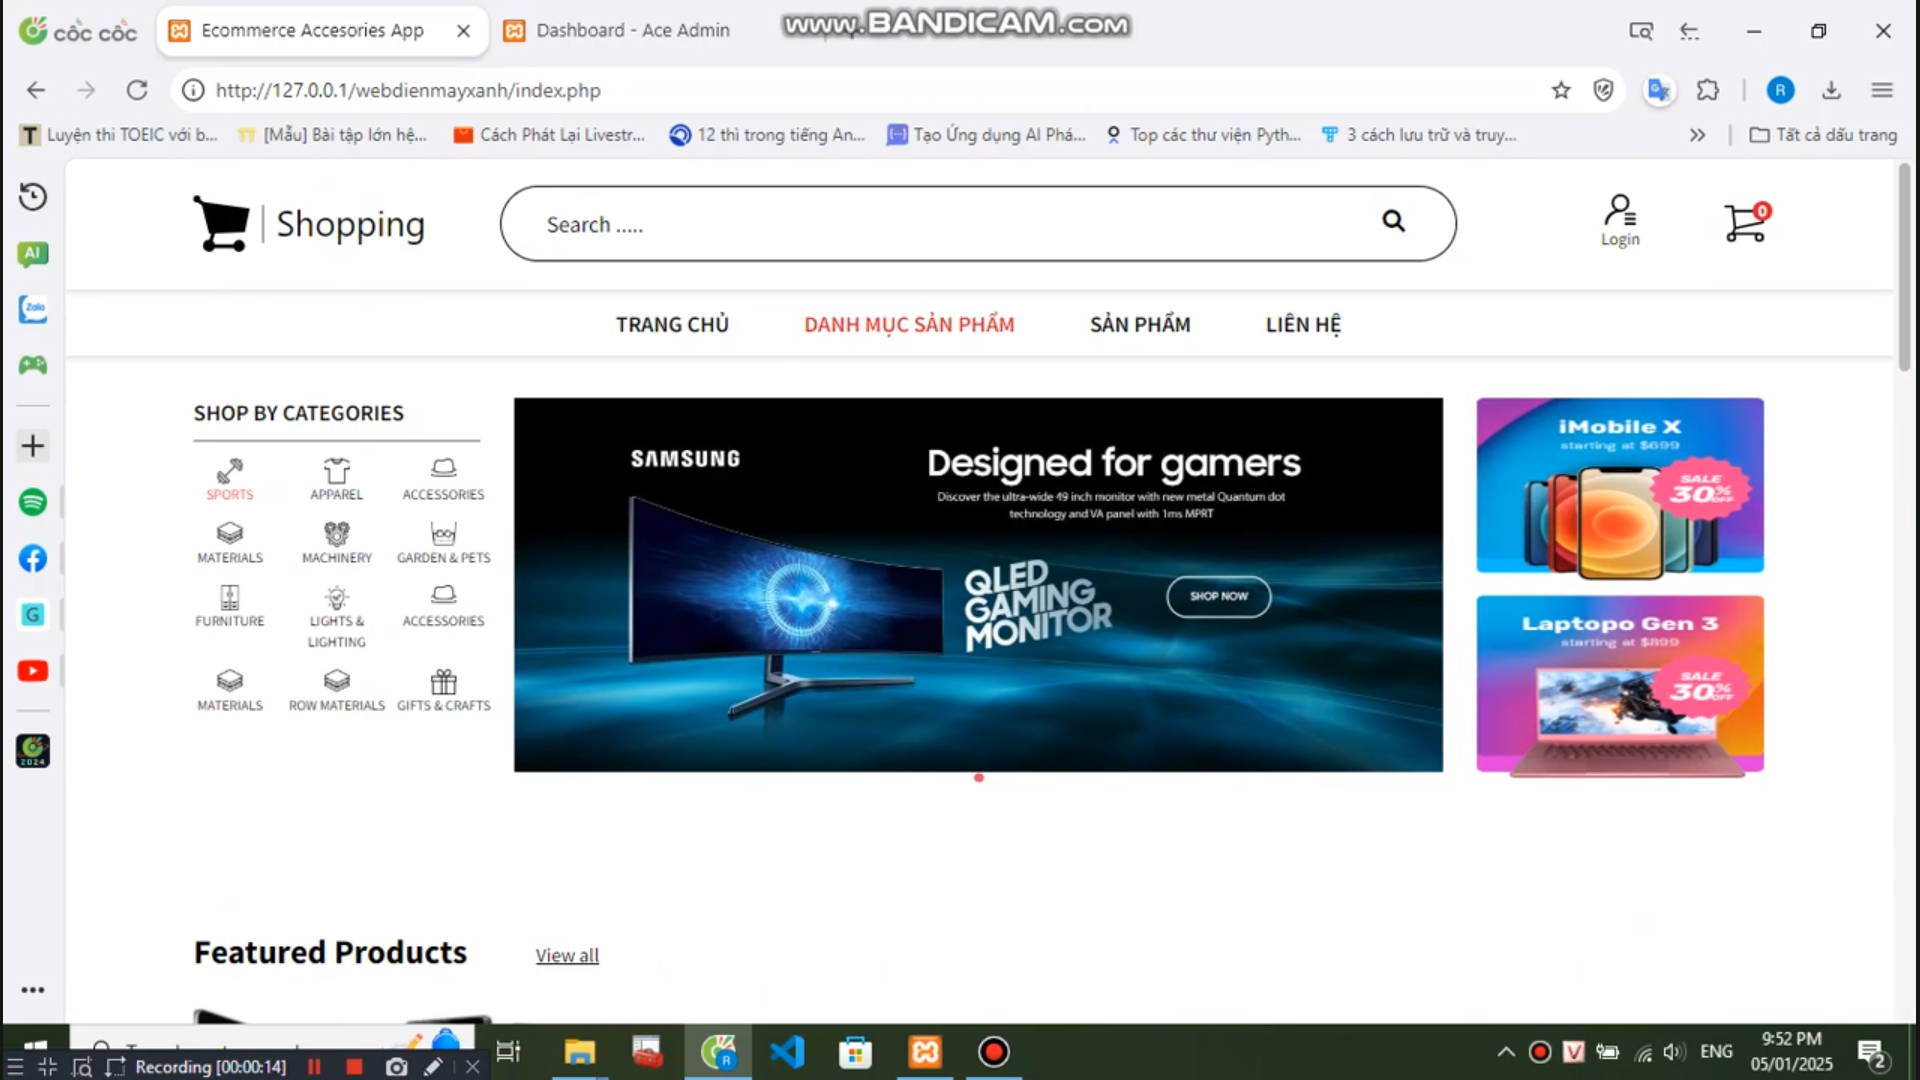Open Microsoft Store from the taskbar
The image size is (1920, 1080).
click(855, 1052)
